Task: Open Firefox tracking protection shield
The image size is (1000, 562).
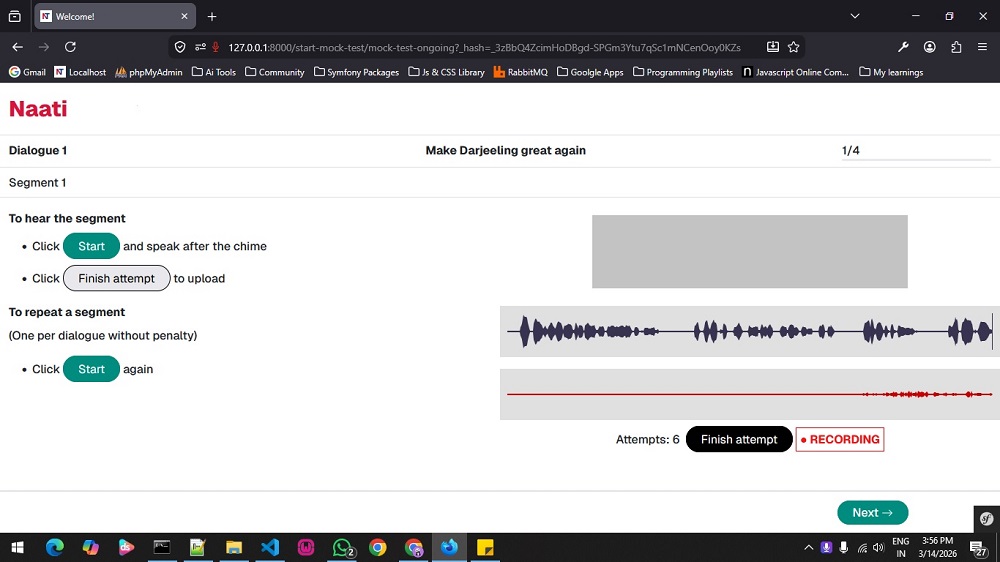Action: pos(180,47)
